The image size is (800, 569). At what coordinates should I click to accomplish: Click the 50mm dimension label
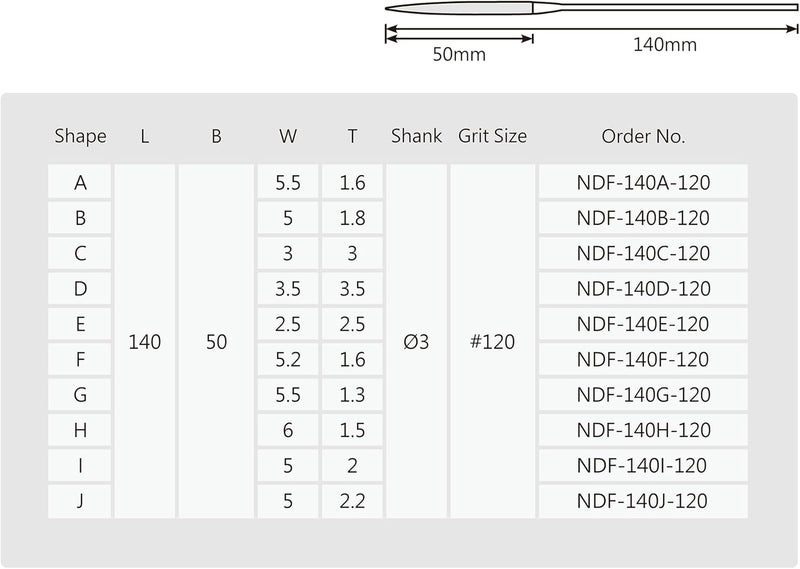click(459, 54)
